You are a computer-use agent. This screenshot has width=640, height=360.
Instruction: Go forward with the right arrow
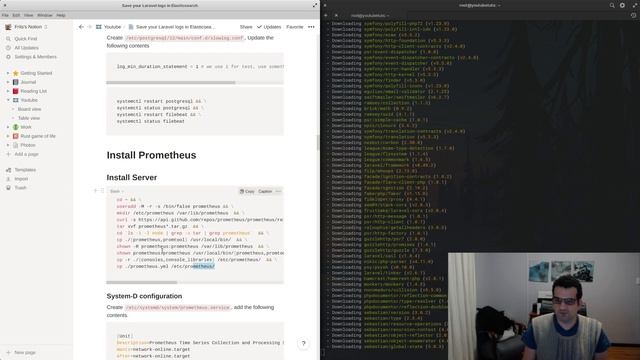coord(89,27)
